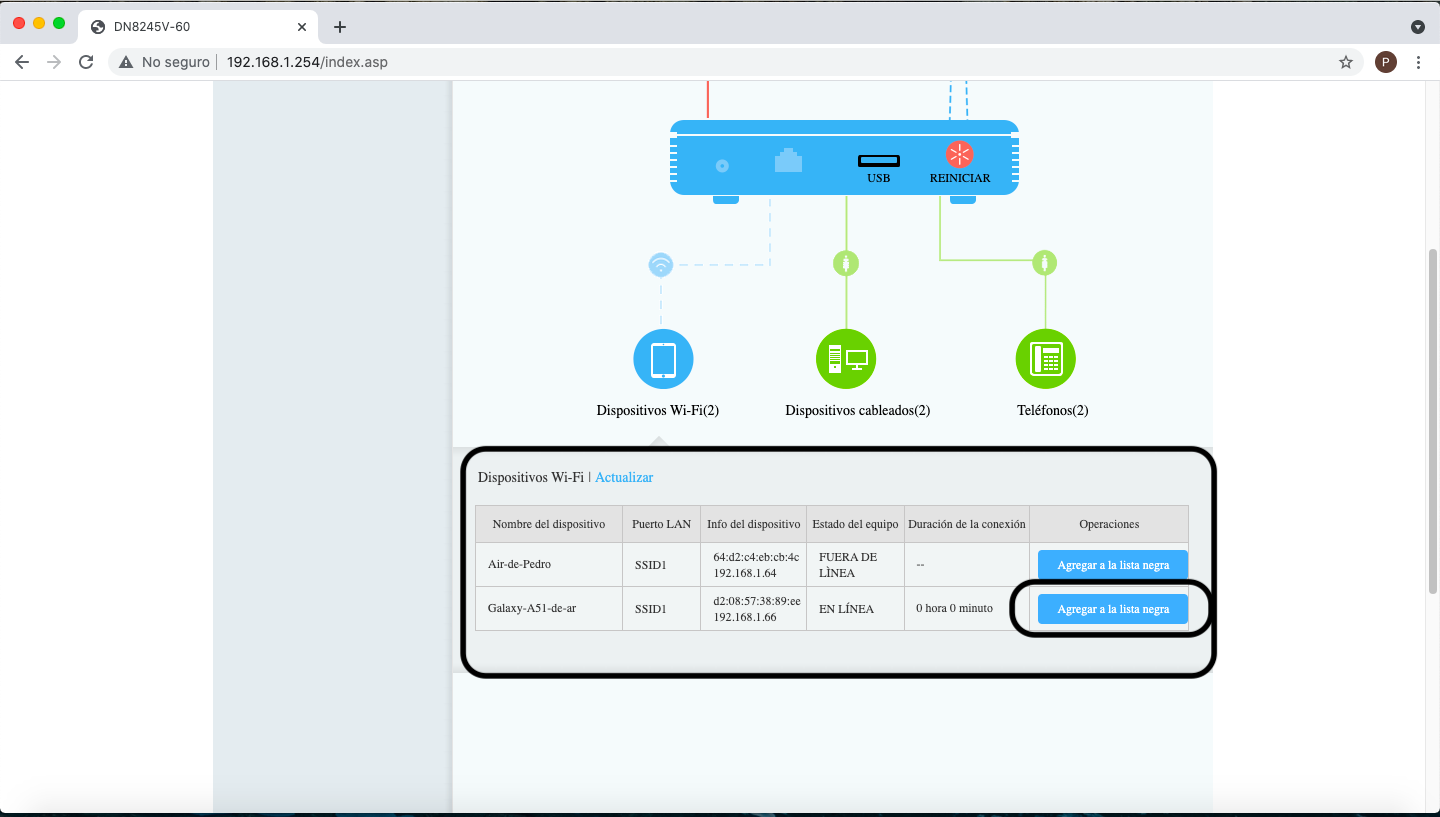Click the No seguro site info indicator
Image resolution: width=1440 pixels, height=817 pixels.
(164, 62)
